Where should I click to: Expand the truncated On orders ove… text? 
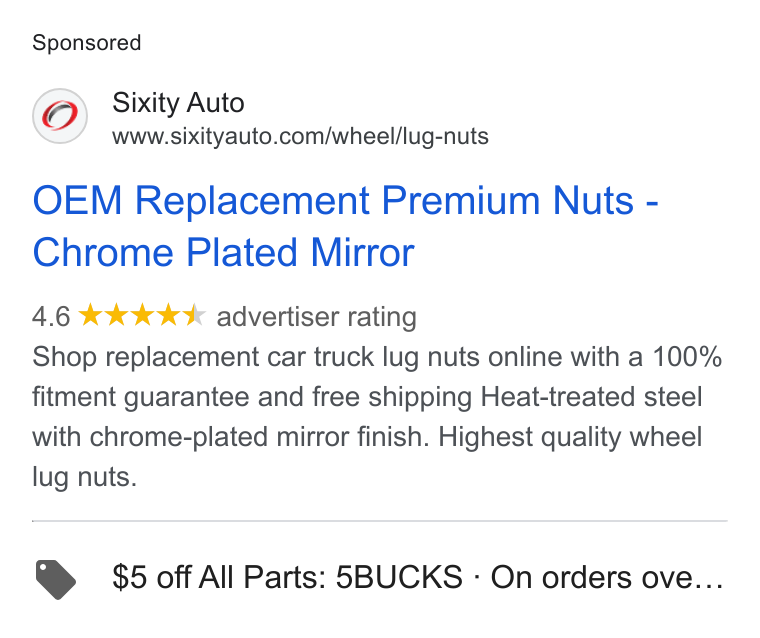607,577
